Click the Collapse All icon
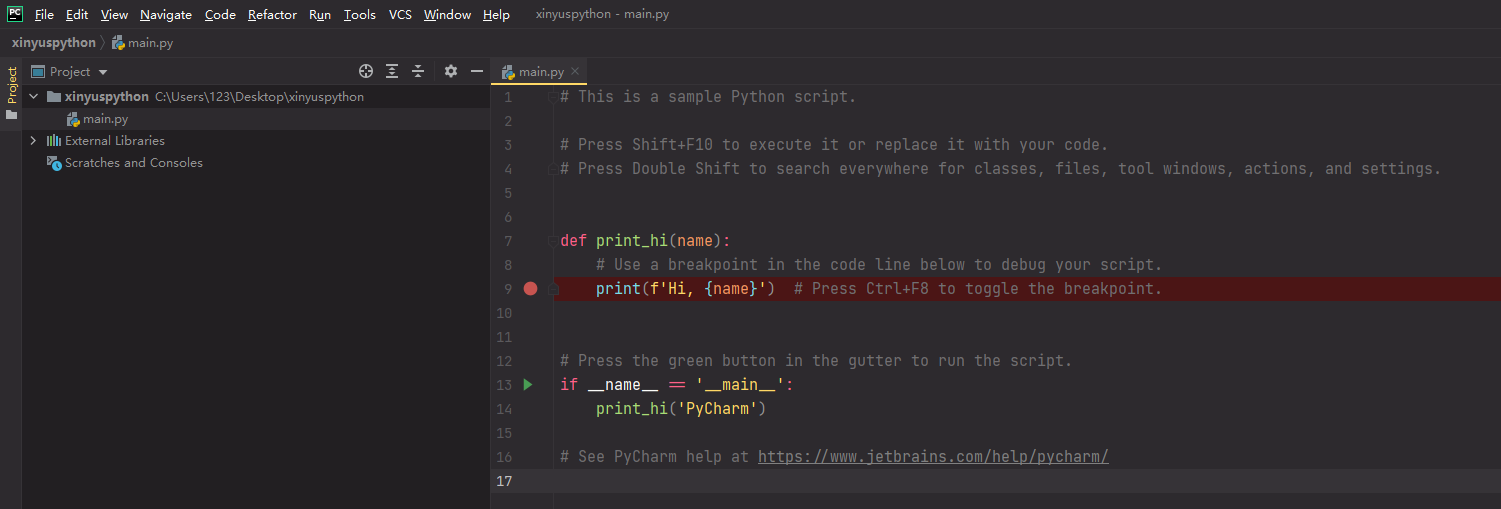 point(418,71)
